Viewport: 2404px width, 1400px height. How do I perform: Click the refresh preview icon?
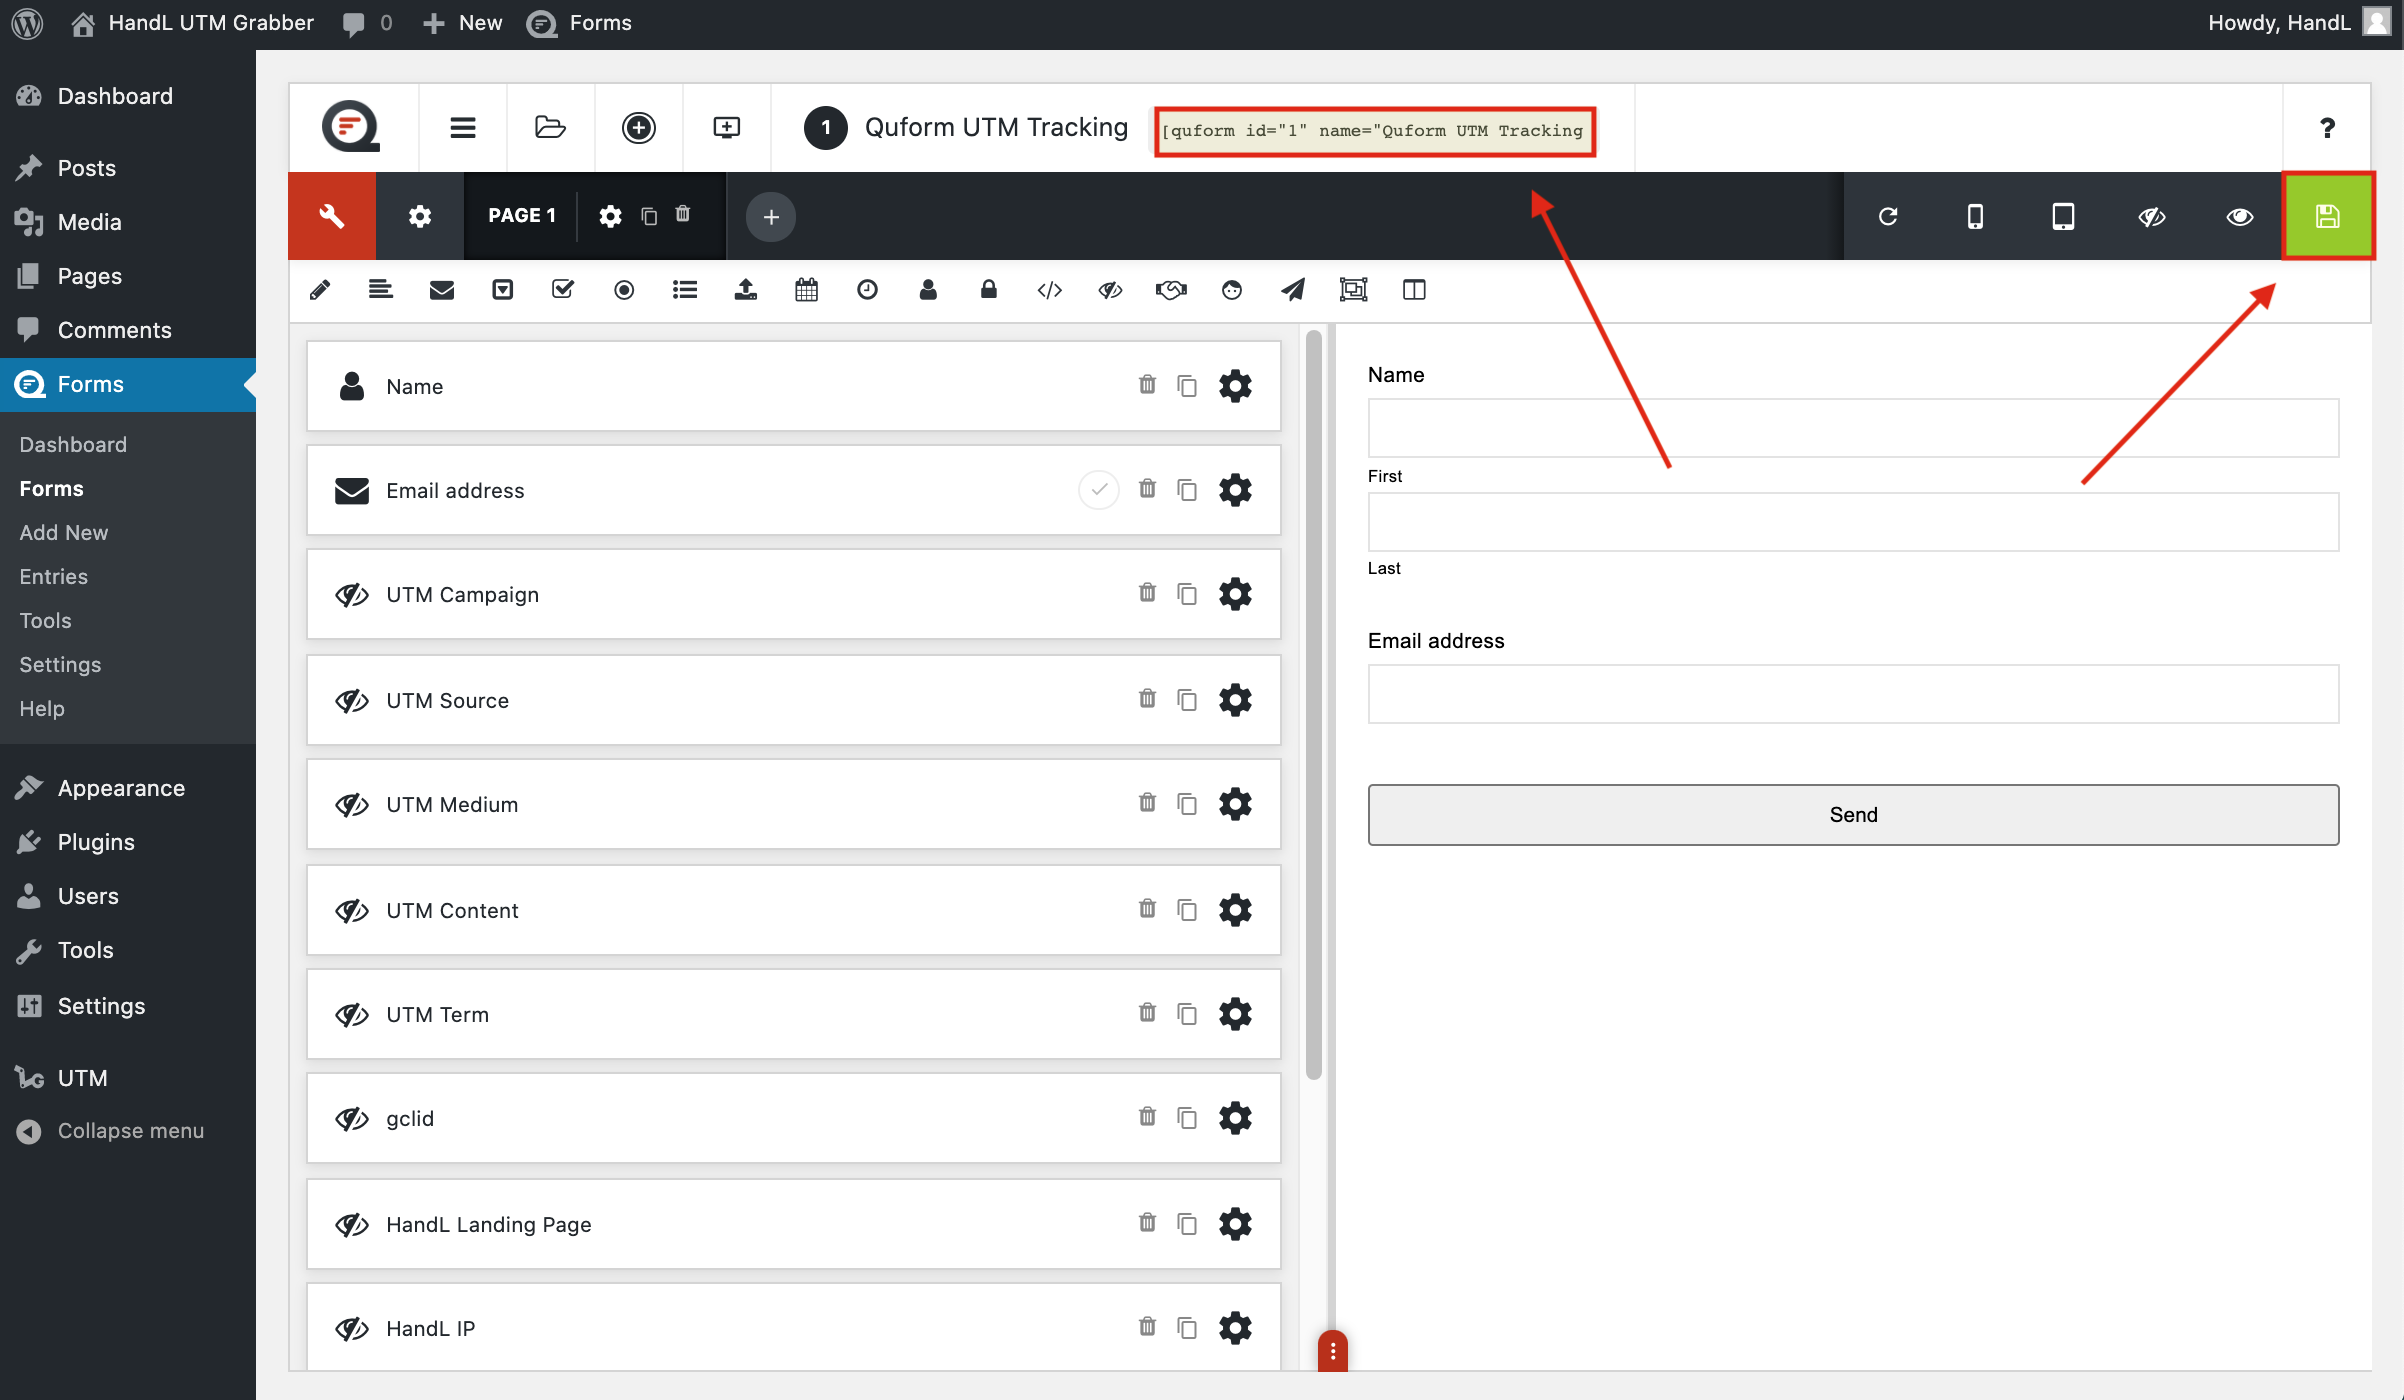point(1888,216)
